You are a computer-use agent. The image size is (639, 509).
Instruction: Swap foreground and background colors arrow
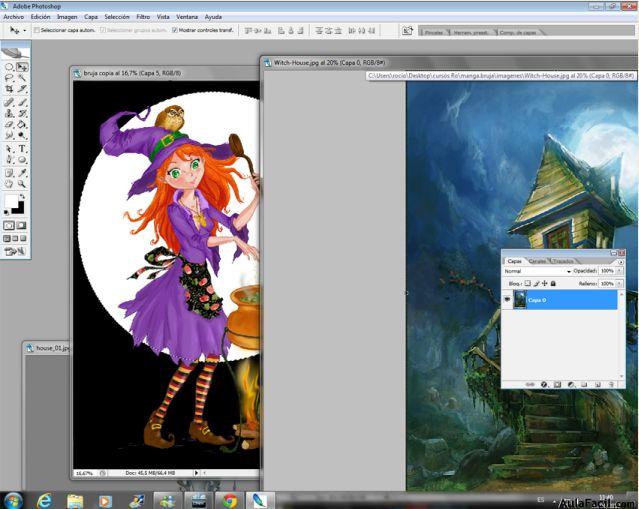click(22, 196)
